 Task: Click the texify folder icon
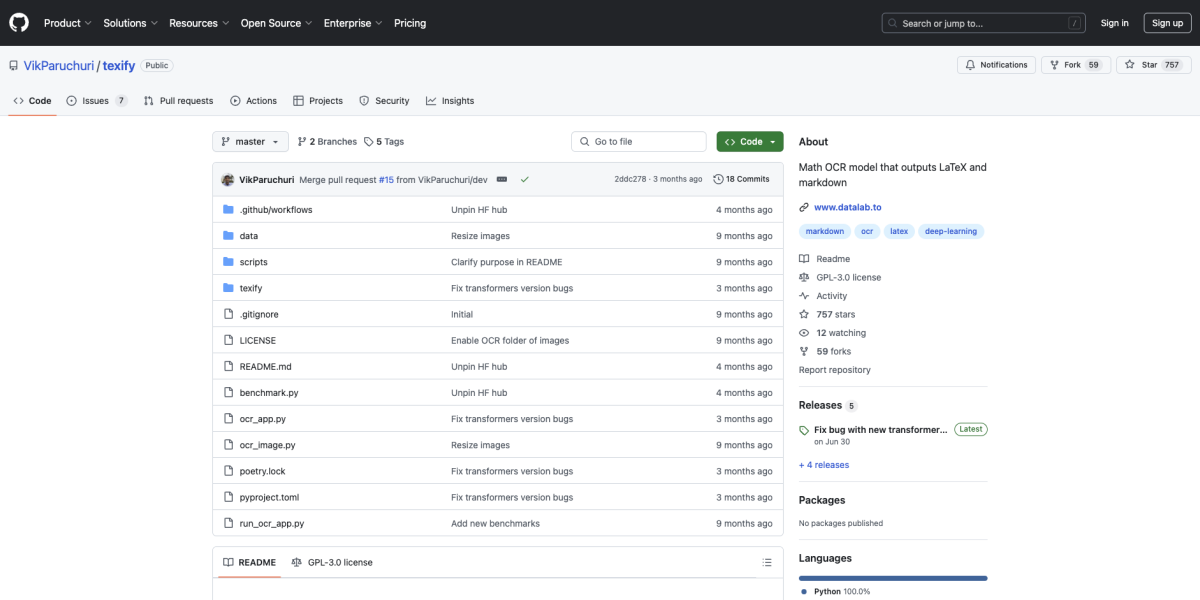(228, 288)
